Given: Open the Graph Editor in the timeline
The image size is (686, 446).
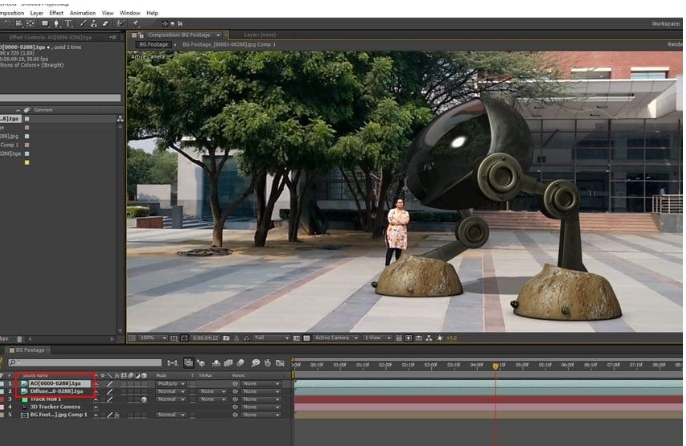Looking at the screenshot, I should pos(280,363).
